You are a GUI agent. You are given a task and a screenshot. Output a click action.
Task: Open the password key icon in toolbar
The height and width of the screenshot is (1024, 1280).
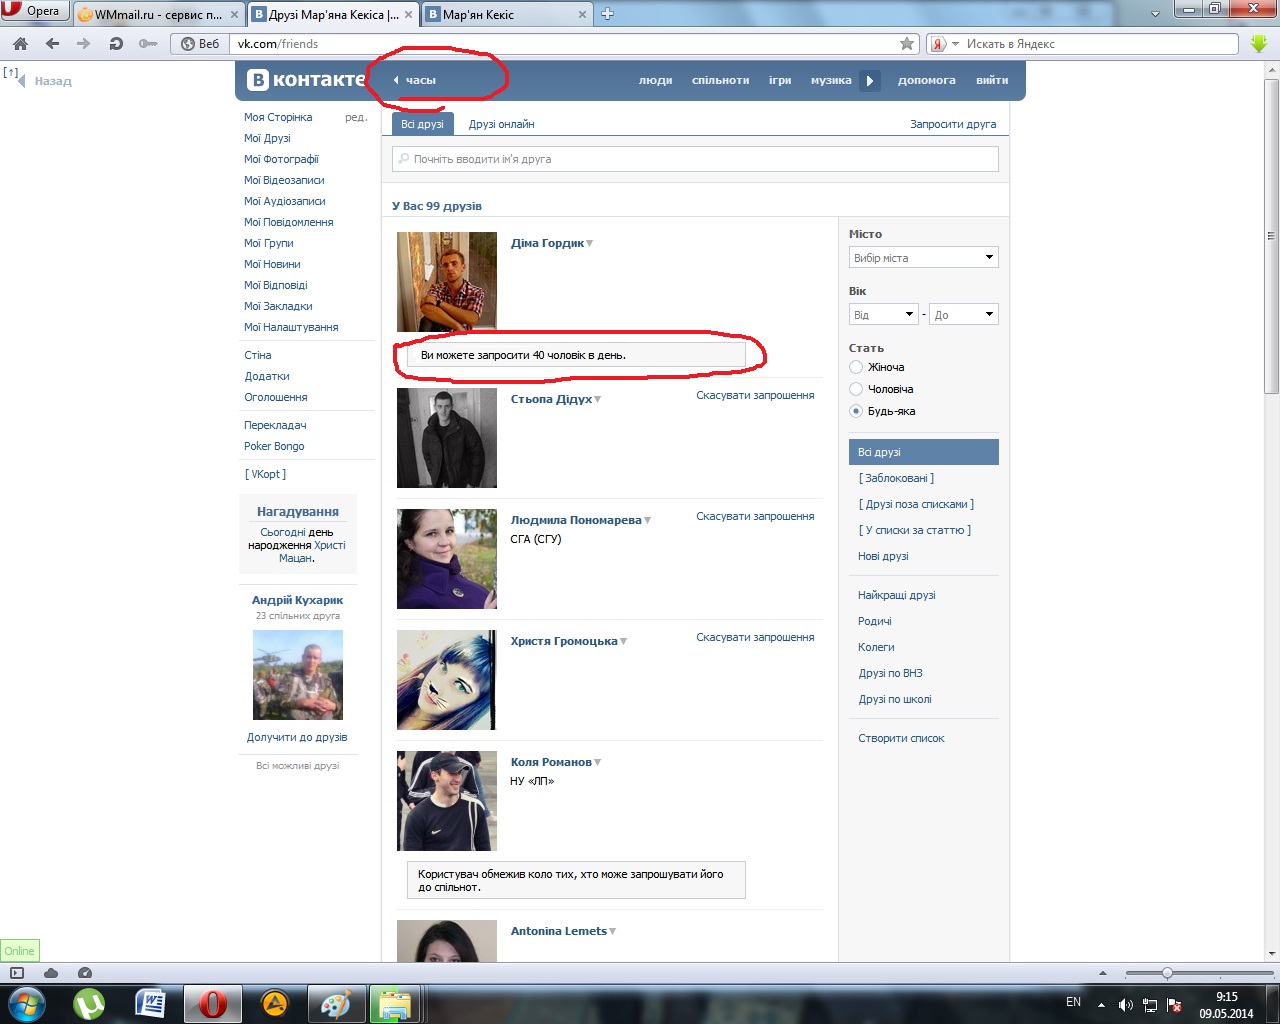[x=148, y=44]
